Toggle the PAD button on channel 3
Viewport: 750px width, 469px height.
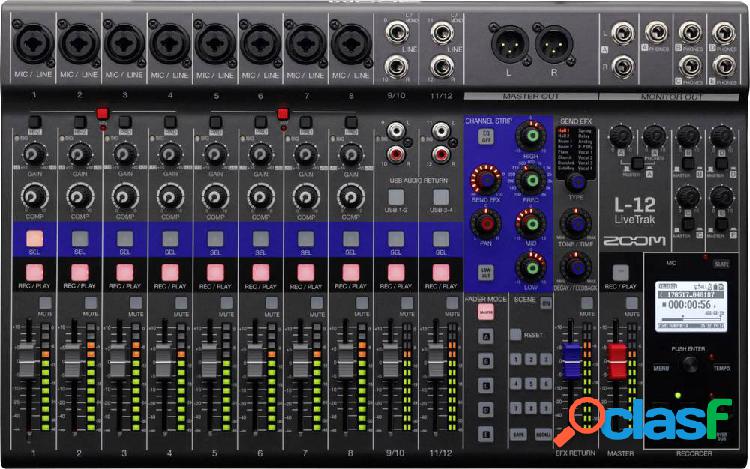click(x=125, y=122)
